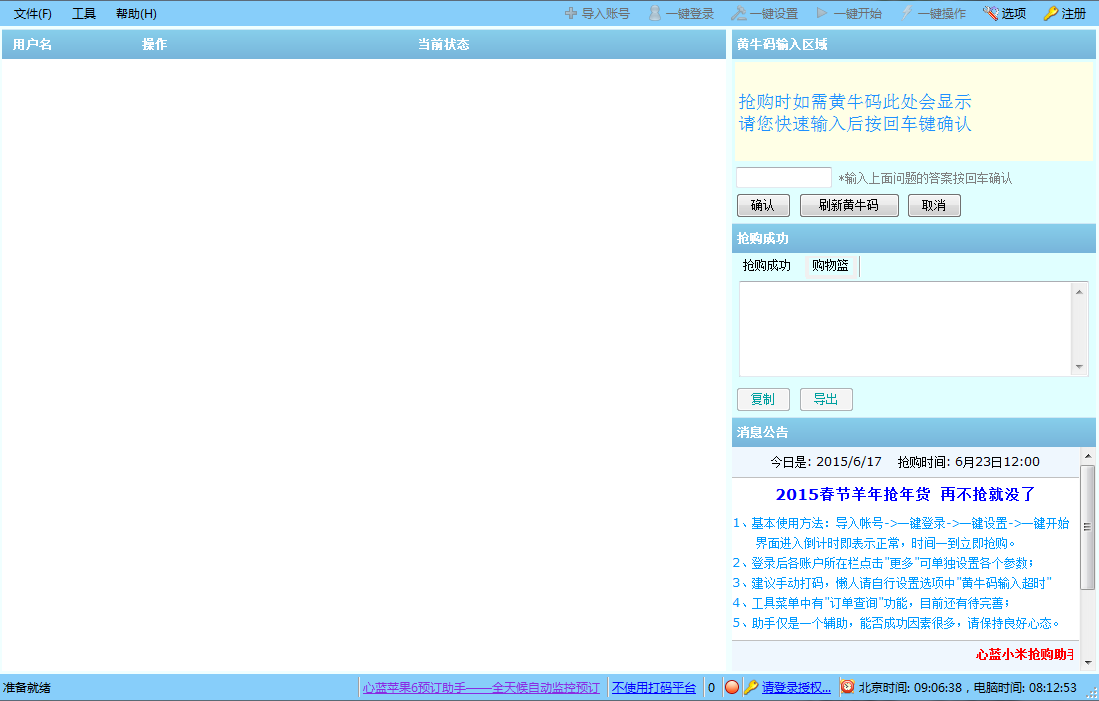The image size is (1099, 701).
Task: Click the 当前状态 column header
Action: pos(444,44)
